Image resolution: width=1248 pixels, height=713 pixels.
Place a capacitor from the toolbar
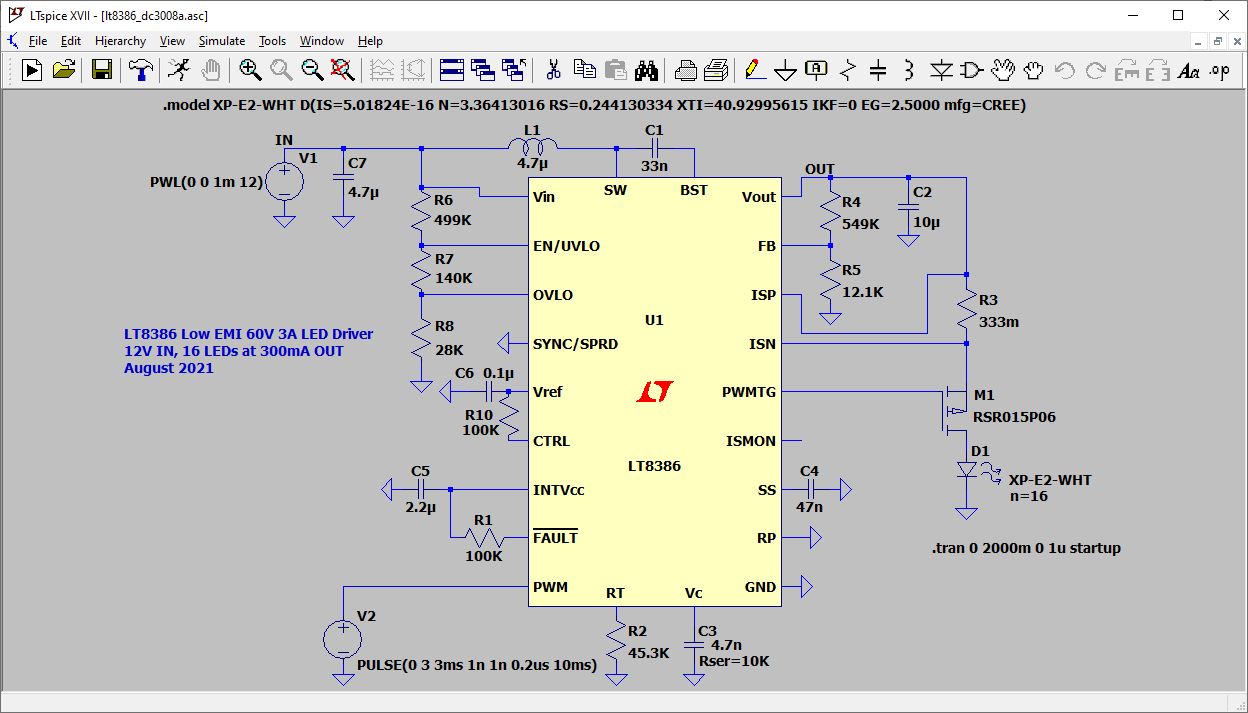(878, 69)
